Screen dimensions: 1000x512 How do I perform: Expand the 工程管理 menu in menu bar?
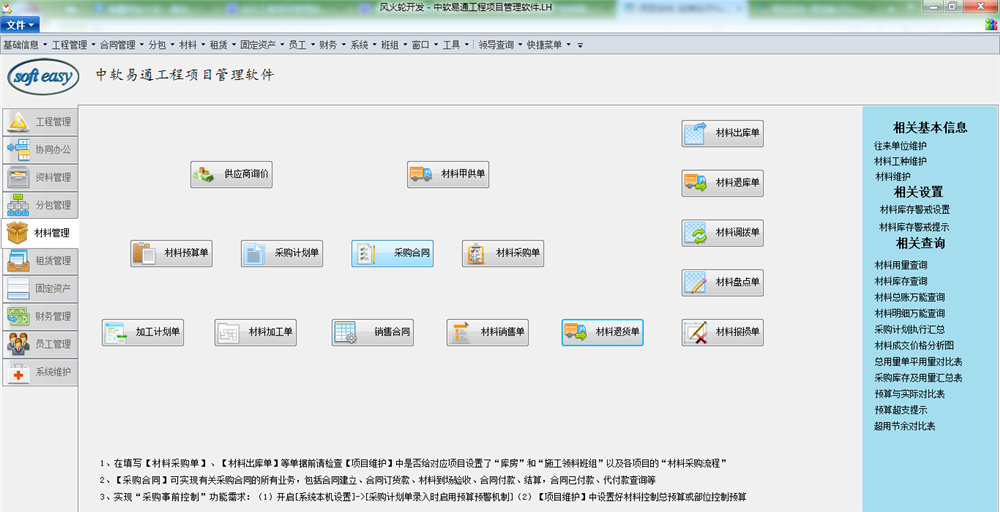(74, 45)
